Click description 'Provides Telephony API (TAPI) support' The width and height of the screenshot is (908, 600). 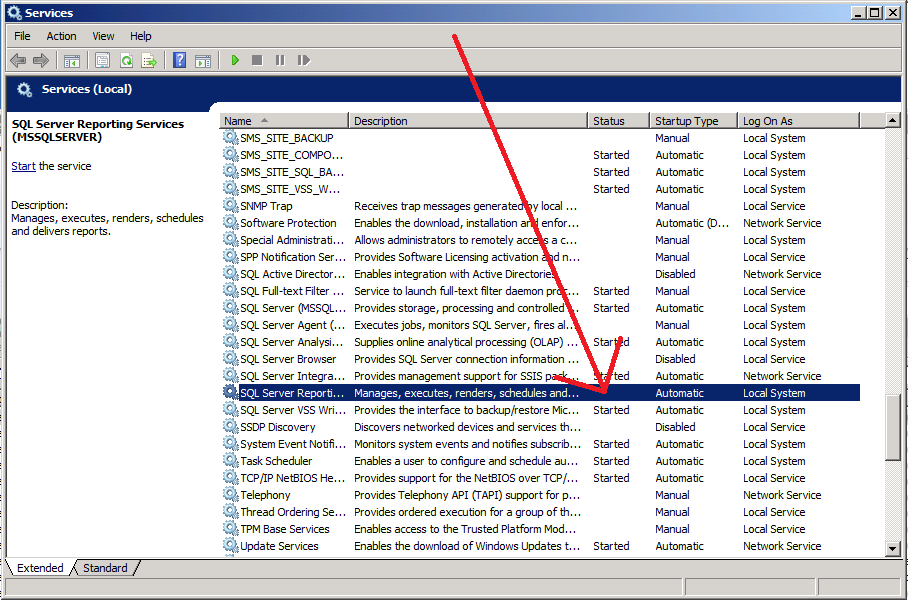(x=467, y=495)
